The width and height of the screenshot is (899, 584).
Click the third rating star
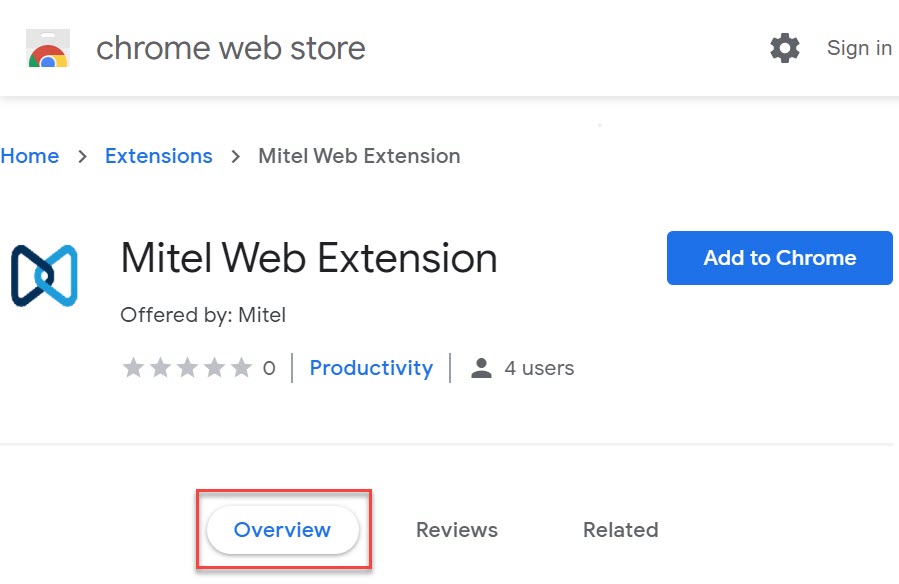click(x=187, y=368)
